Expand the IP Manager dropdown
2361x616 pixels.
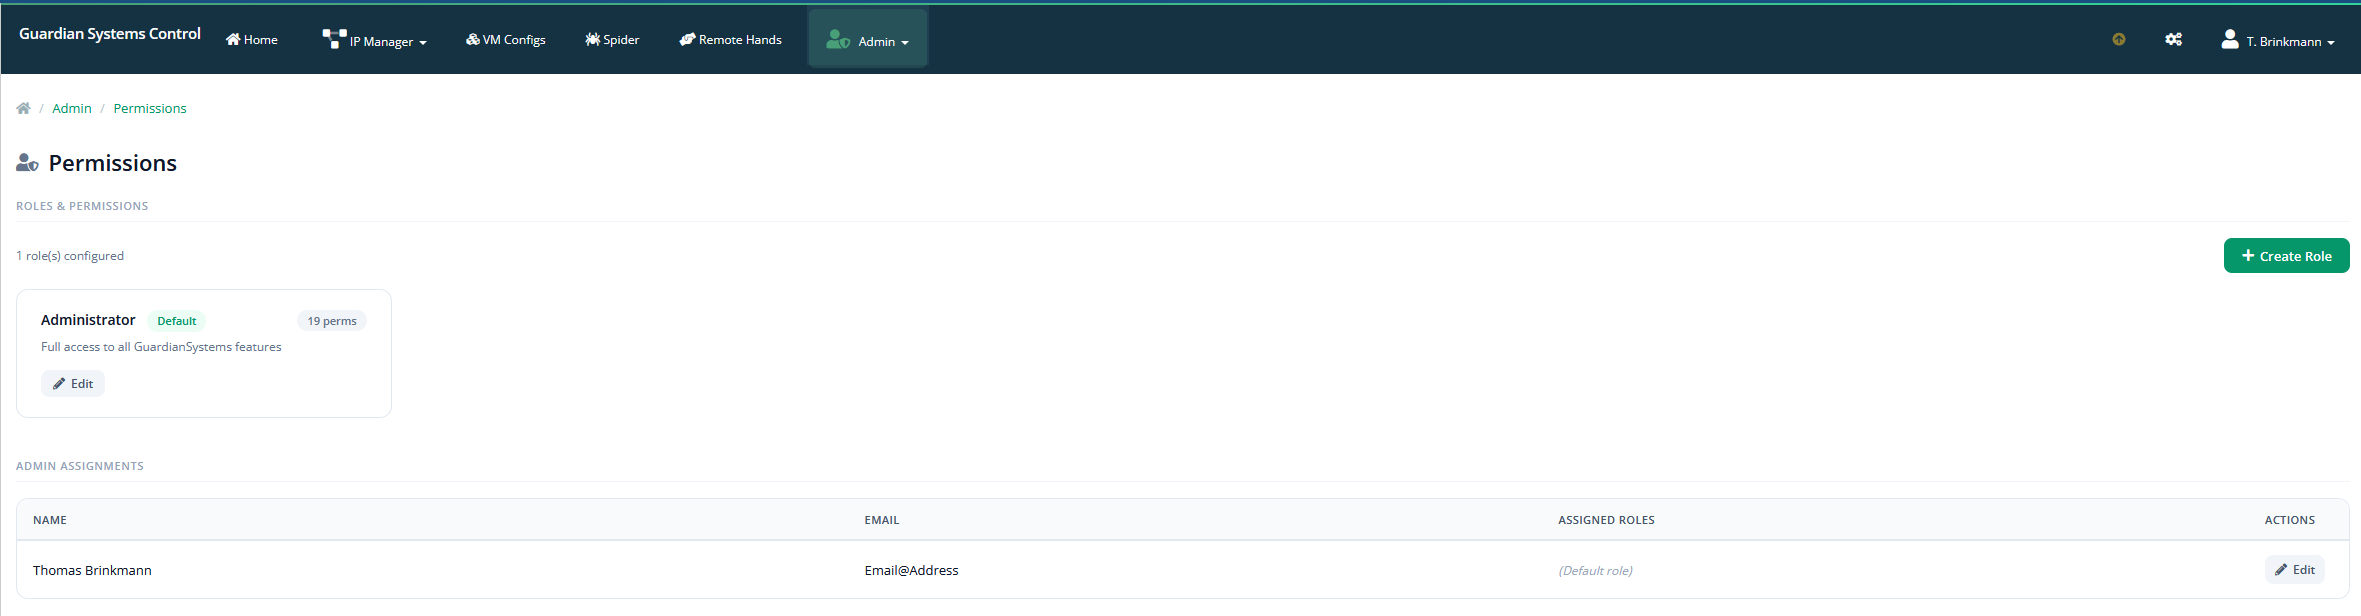374,40
